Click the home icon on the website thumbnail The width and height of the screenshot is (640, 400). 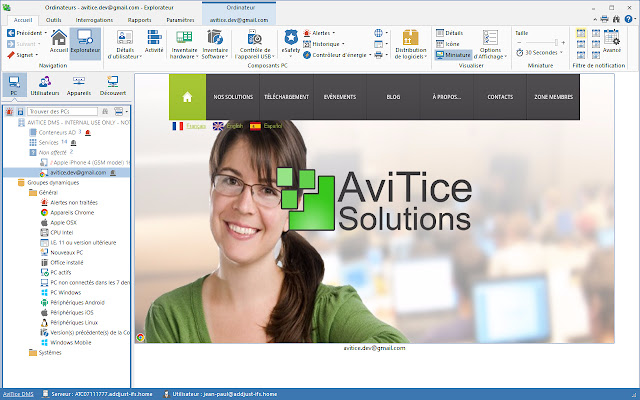[x=187, y=97]
